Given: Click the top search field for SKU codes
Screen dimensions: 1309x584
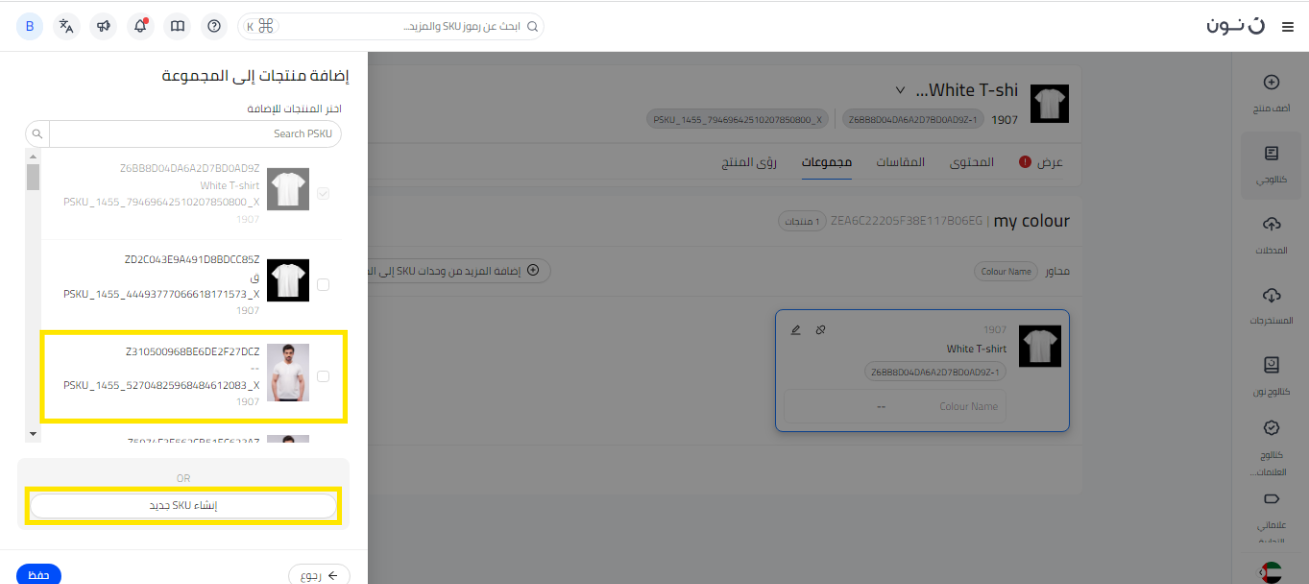Looking at the screenshot, I should tap(391, 26).
